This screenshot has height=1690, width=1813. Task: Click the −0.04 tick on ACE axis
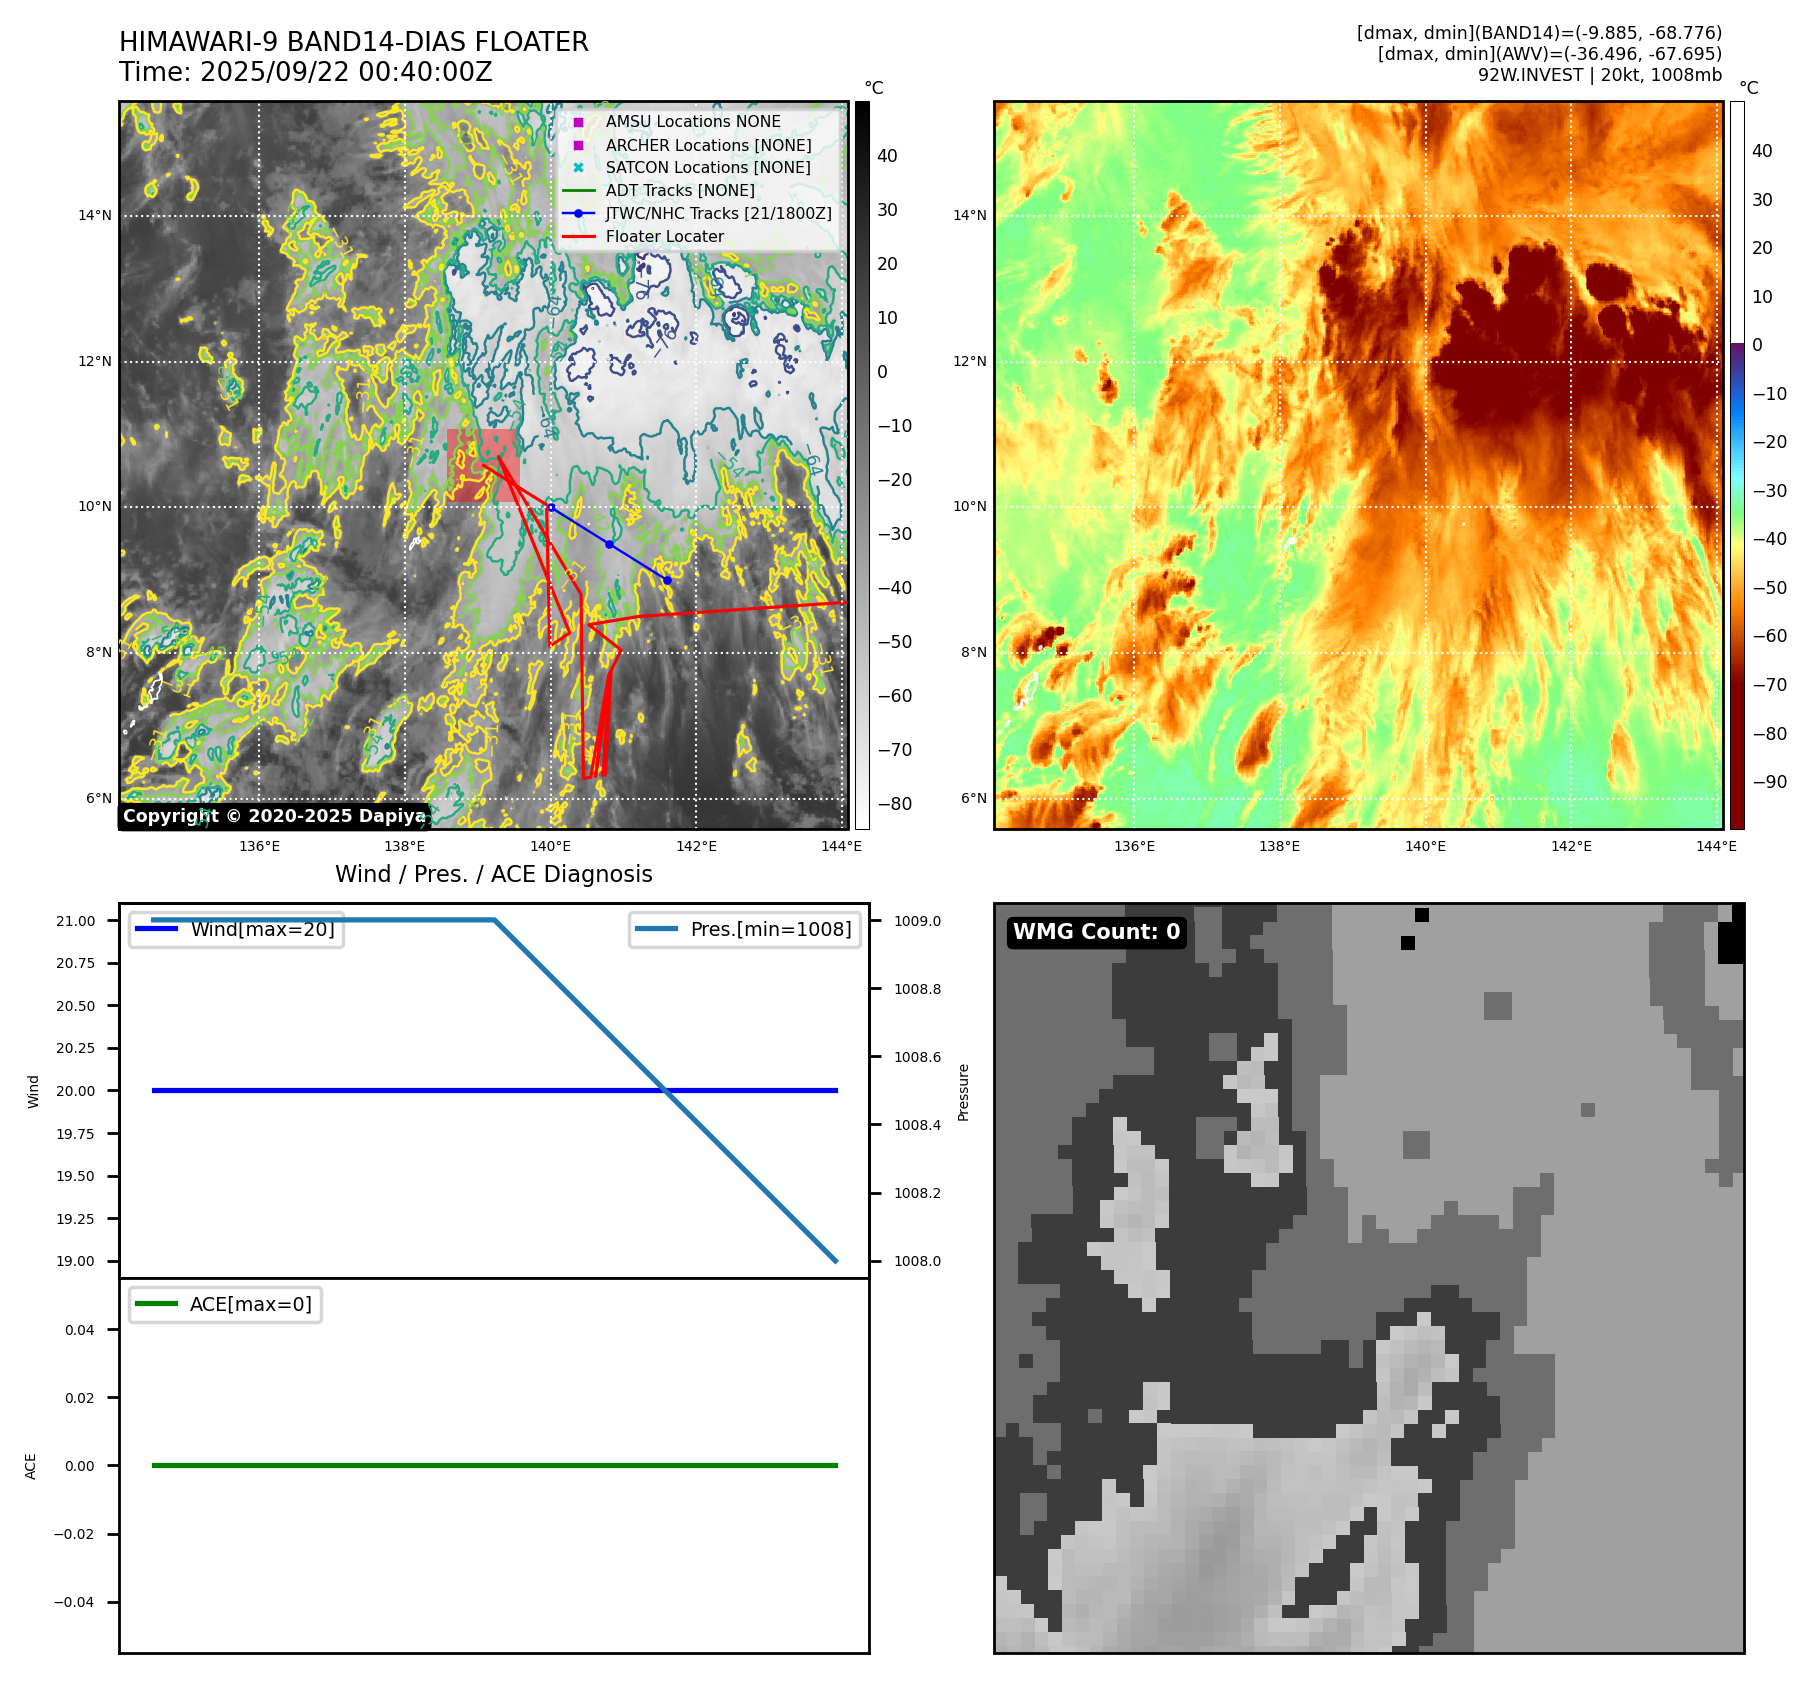(x=74, y=1602)
